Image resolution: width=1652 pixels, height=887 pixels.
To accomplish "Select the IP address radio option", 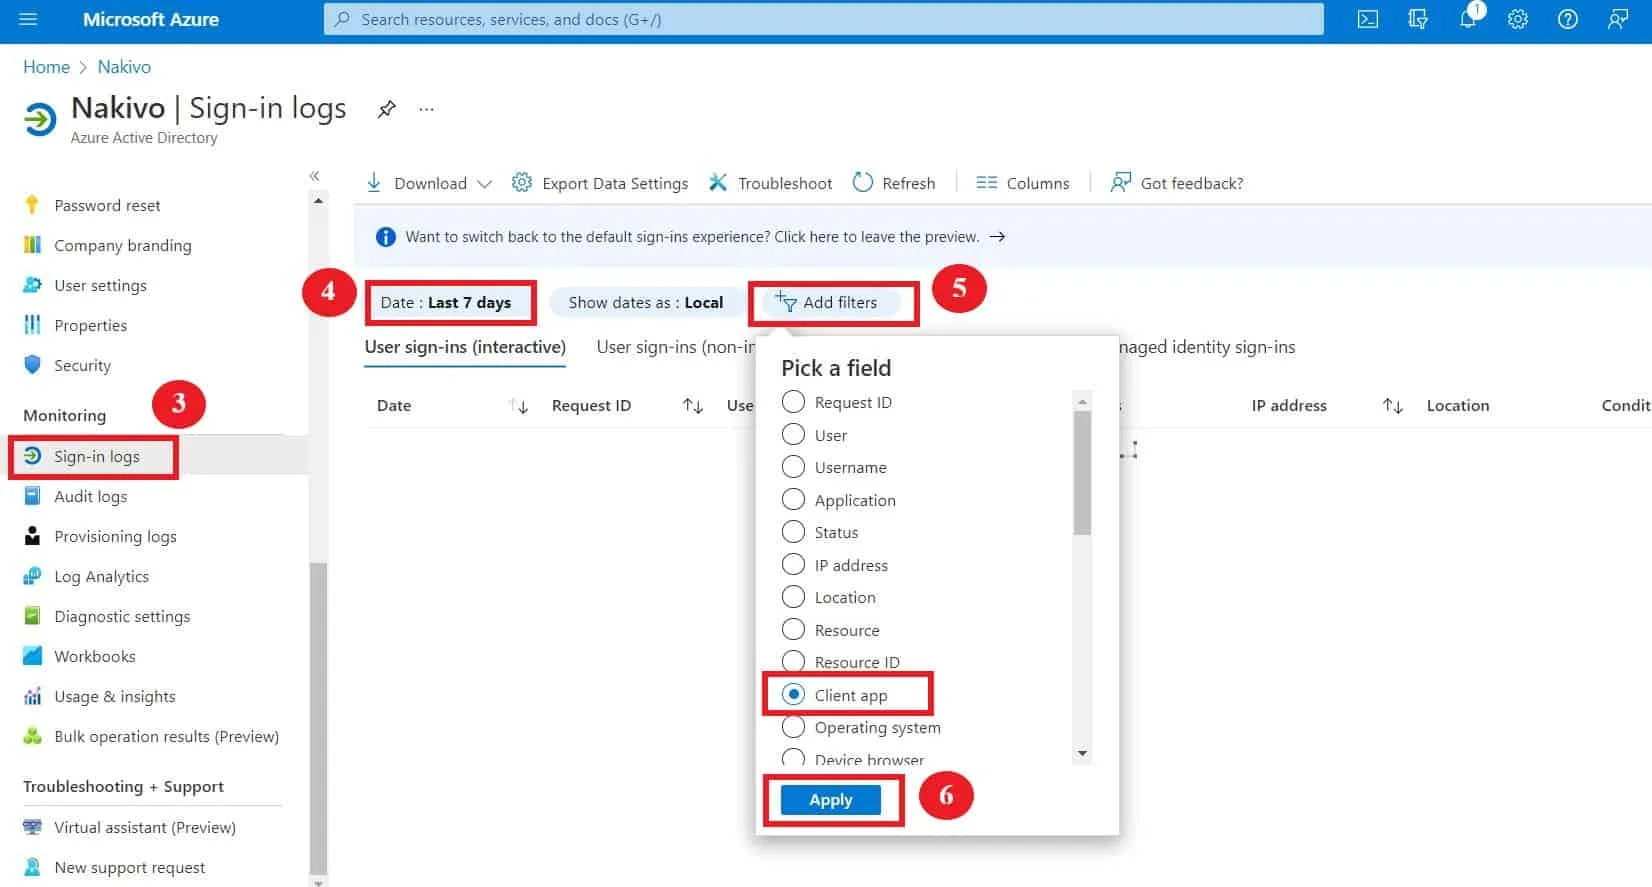I will [793, 565].
